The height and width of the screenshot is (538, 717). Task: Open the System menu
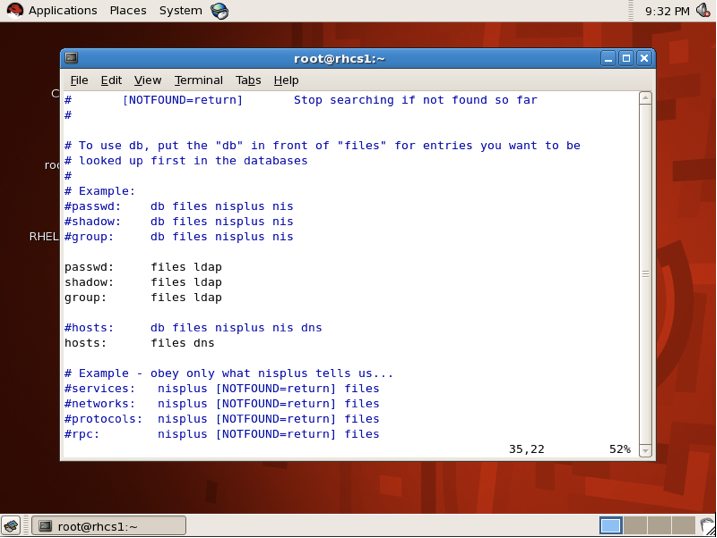180,10
